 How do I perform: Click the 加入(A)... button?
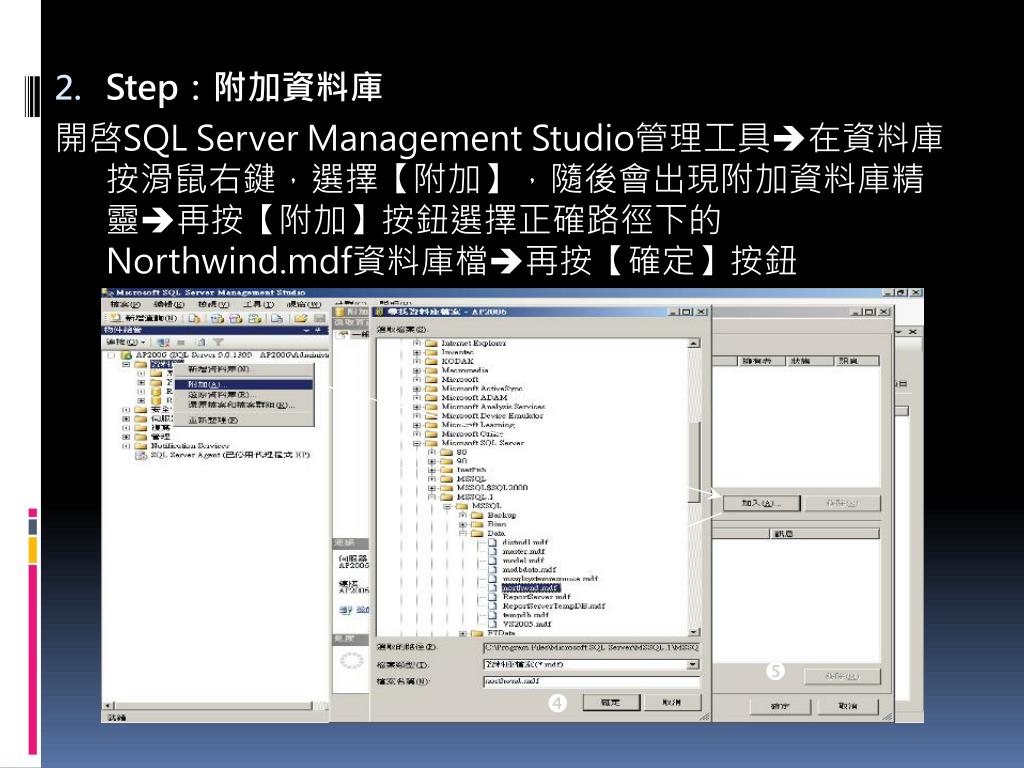click(761, 503)
